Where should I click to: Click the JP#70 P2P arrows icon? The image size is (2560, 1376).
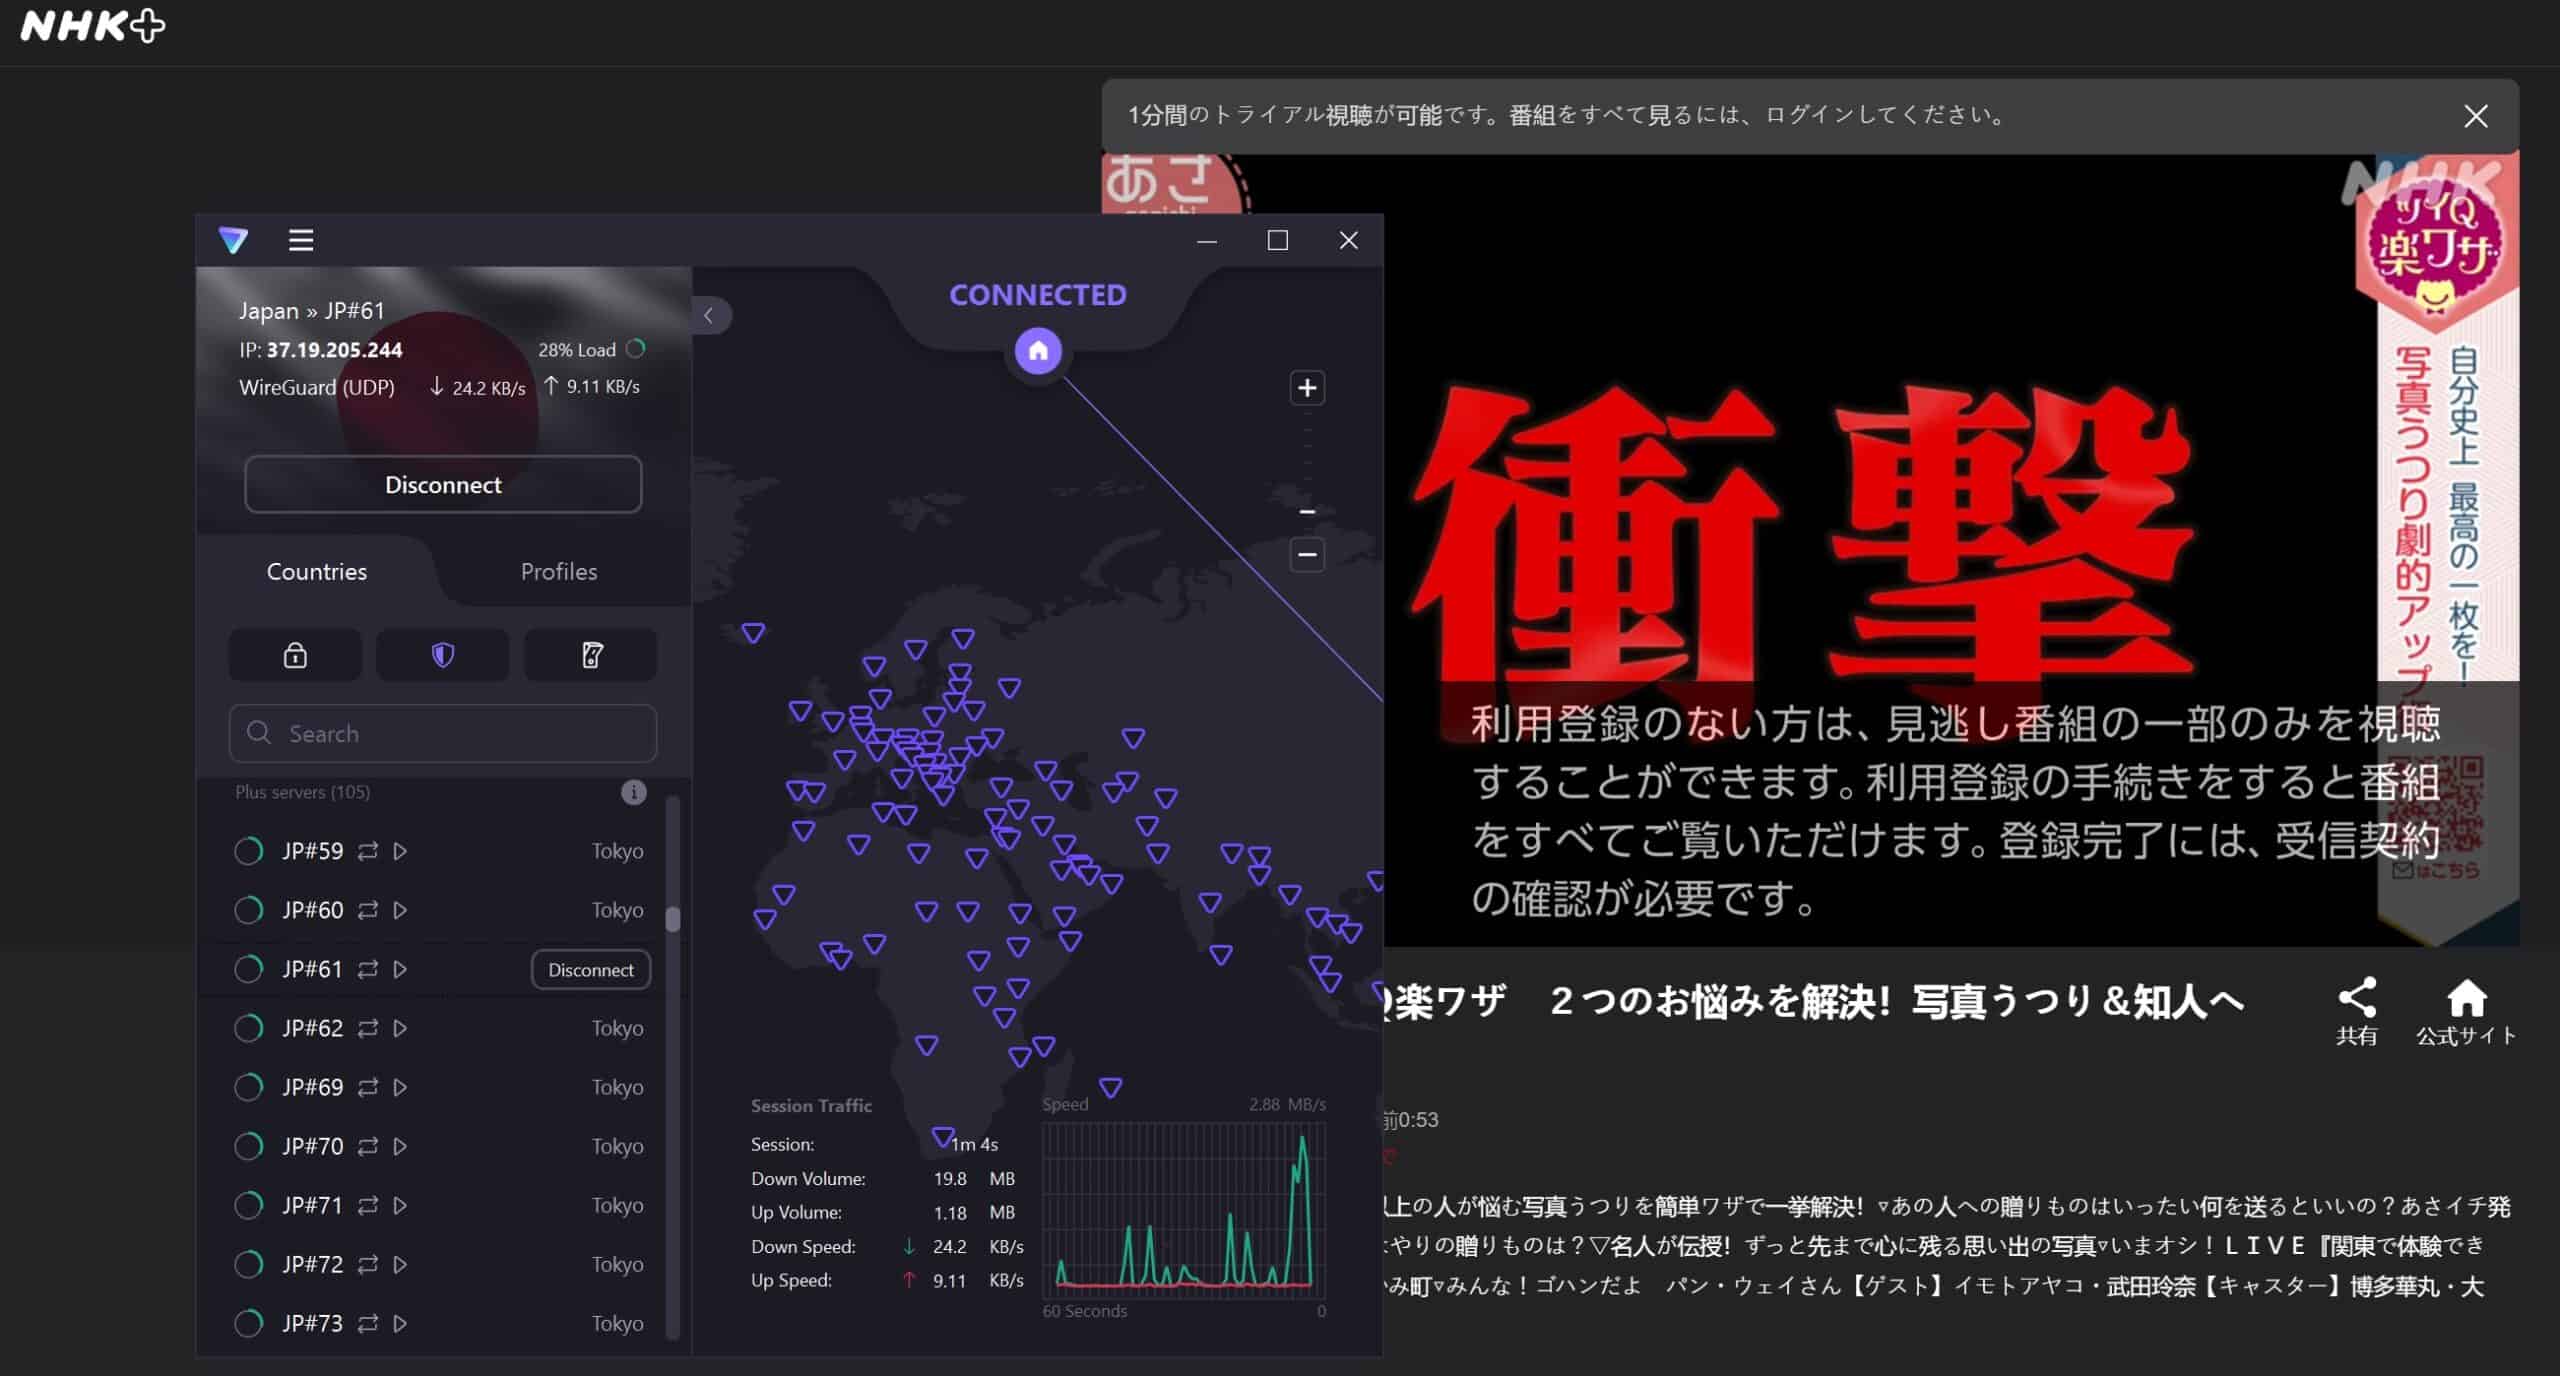point(368,1146)
